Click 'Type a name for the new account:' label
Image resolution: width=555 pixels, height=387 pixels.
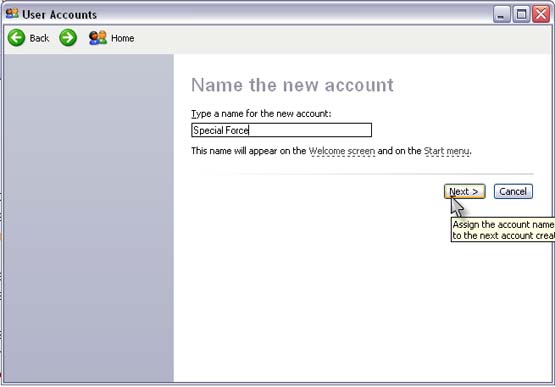point(261,114)
